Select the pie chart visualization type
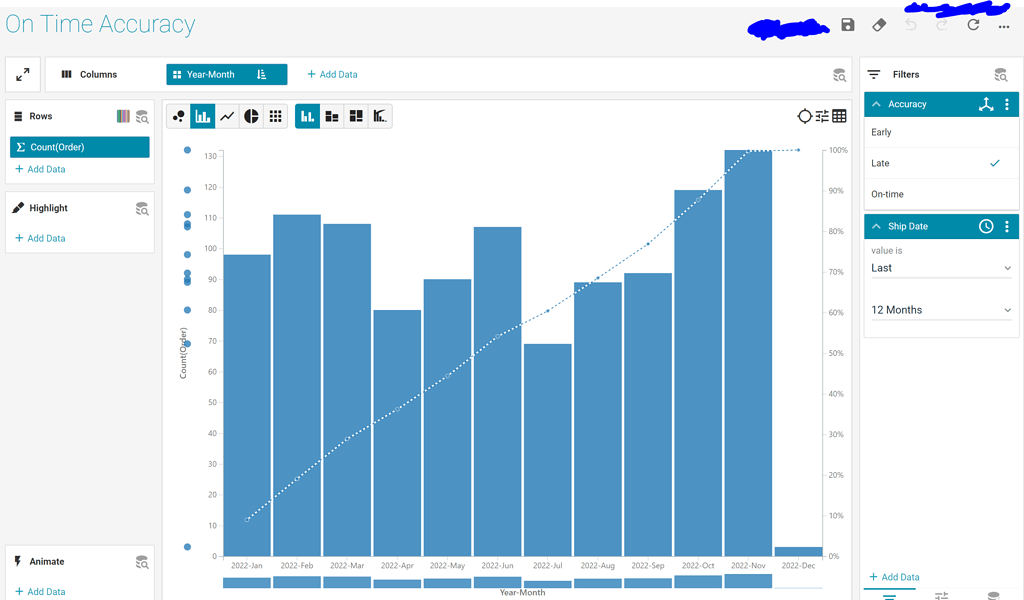This screenshot has height=600, width=1024. 250,116
